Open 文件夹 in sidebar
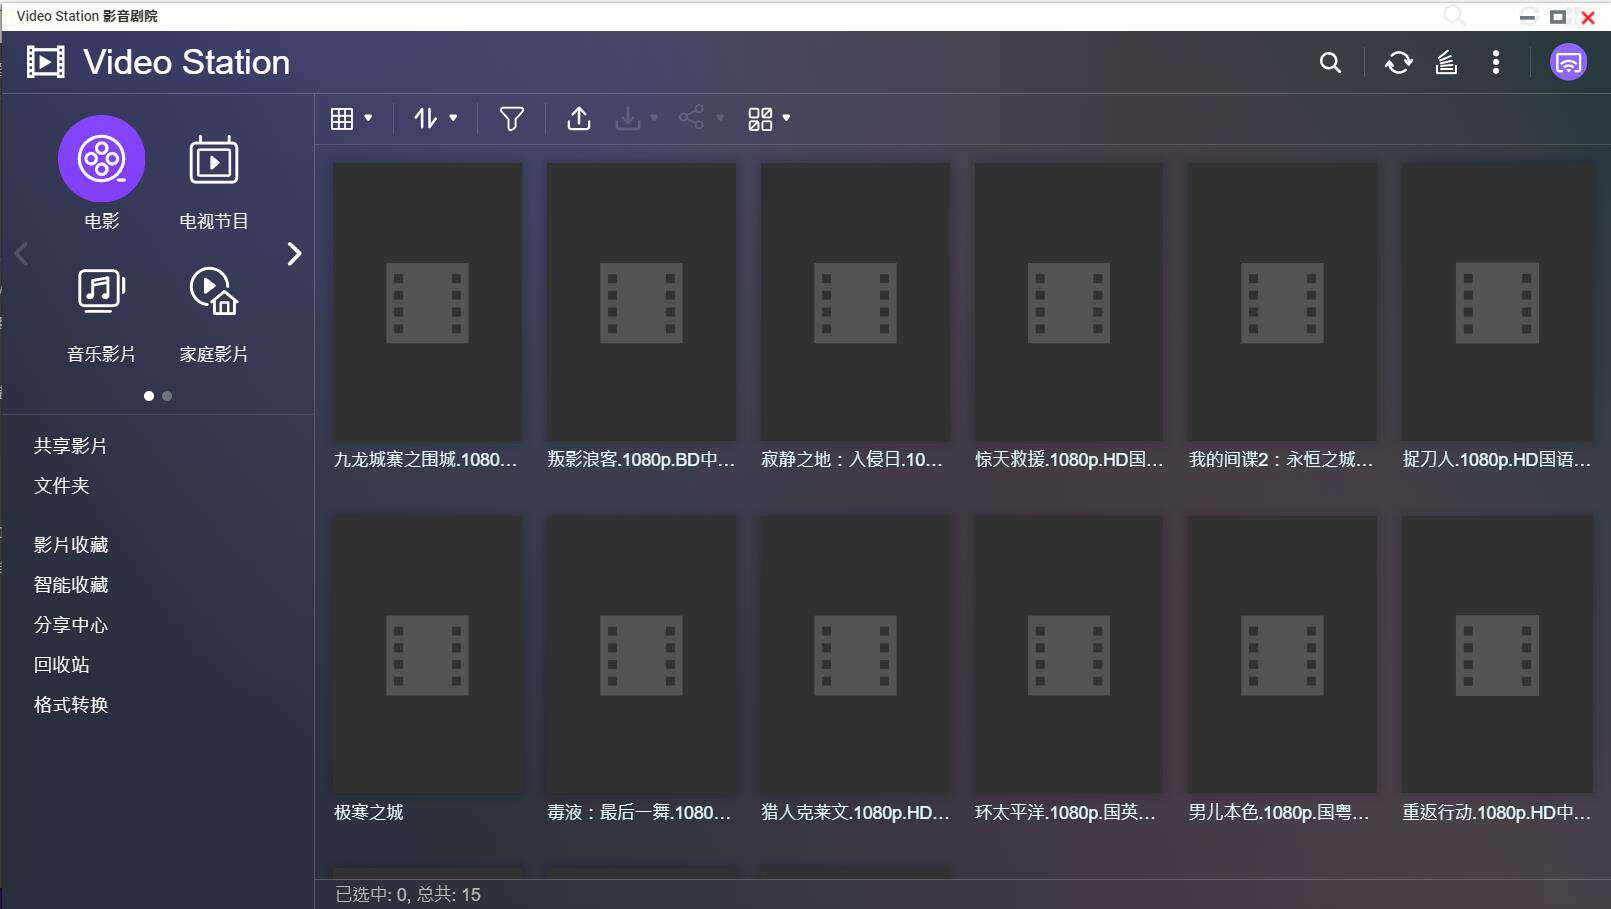This screenshot has height=909, width=1611. 62,486
